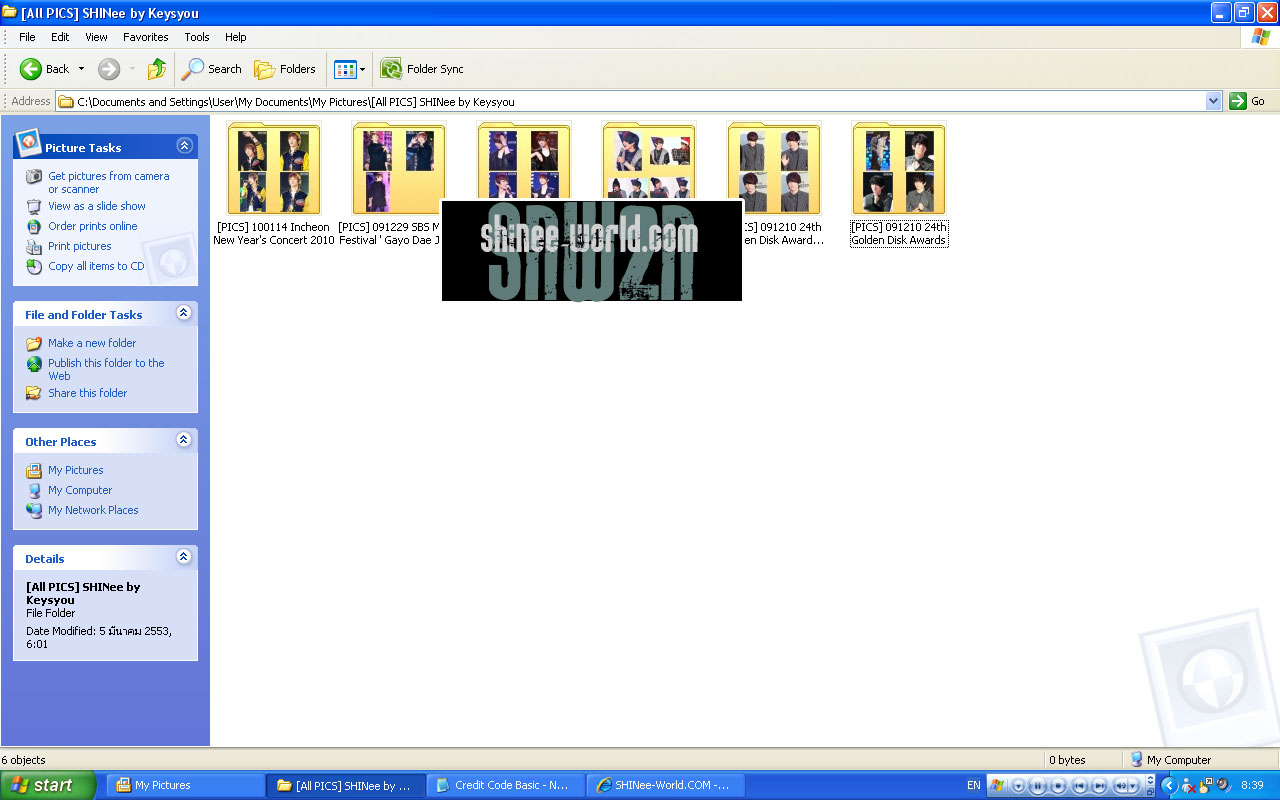Open the Forward history dropdown arrow
1280x800 pixels.
[132, 69]
